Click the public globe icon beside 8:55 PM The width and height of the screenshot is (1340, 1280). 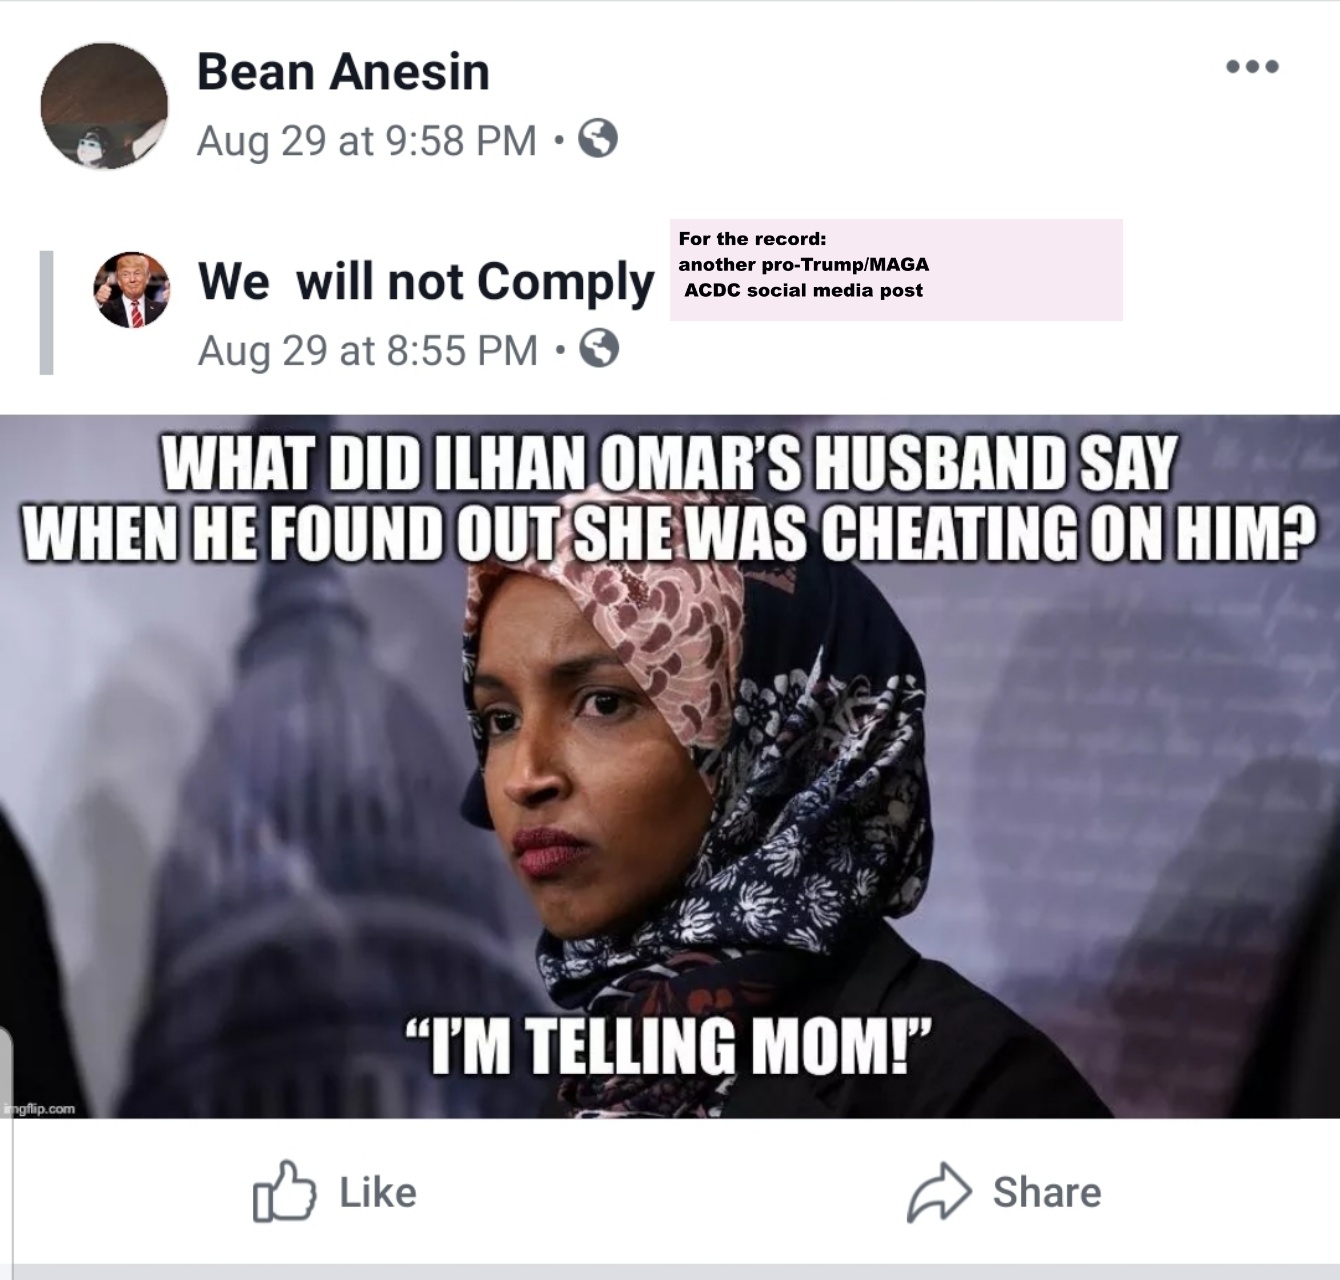coord(599,349)
